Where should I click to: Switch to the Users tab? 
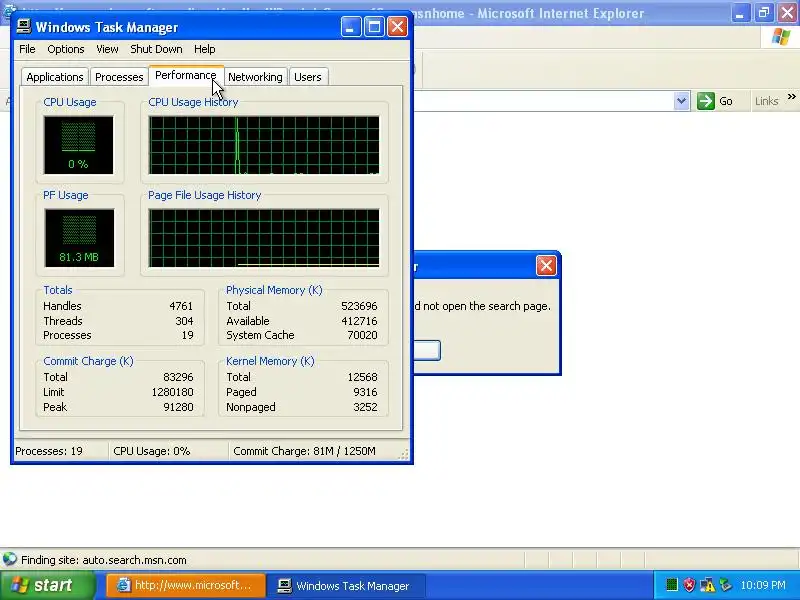(x=308, y=77)
